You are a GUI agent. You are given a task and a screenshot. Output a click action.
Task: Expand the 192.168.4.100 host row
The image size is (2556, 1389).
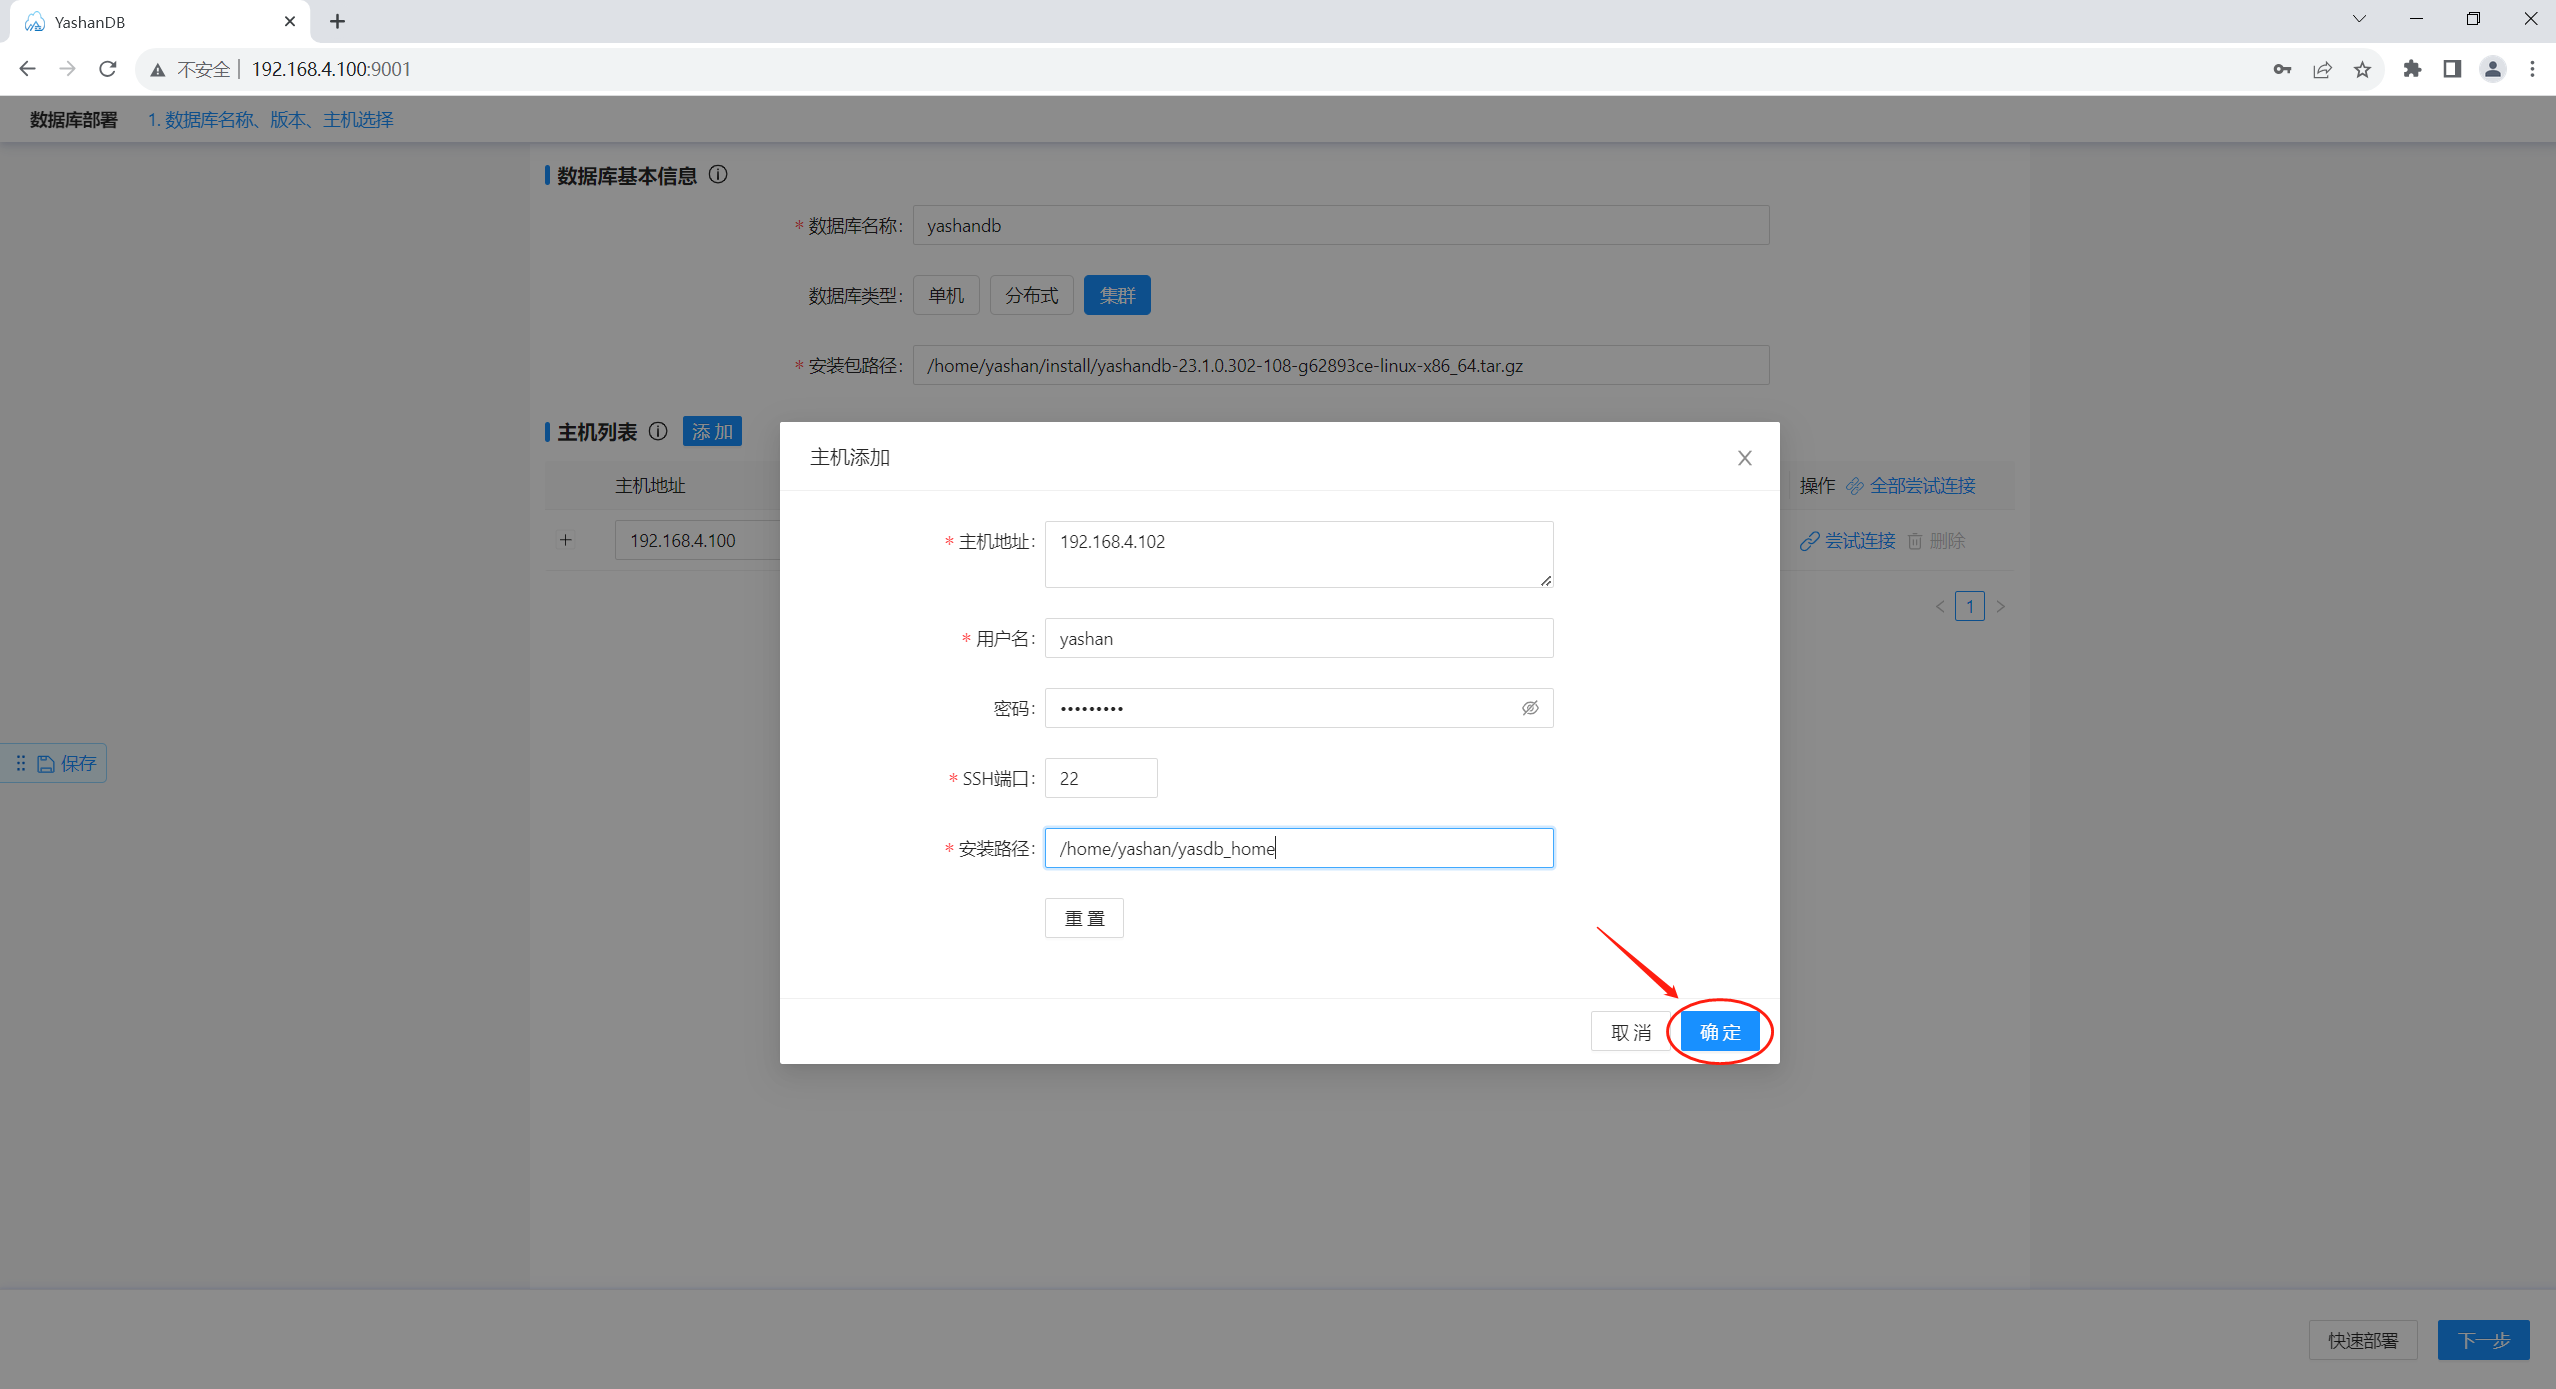pyautogui.click(x=565, y=540)
